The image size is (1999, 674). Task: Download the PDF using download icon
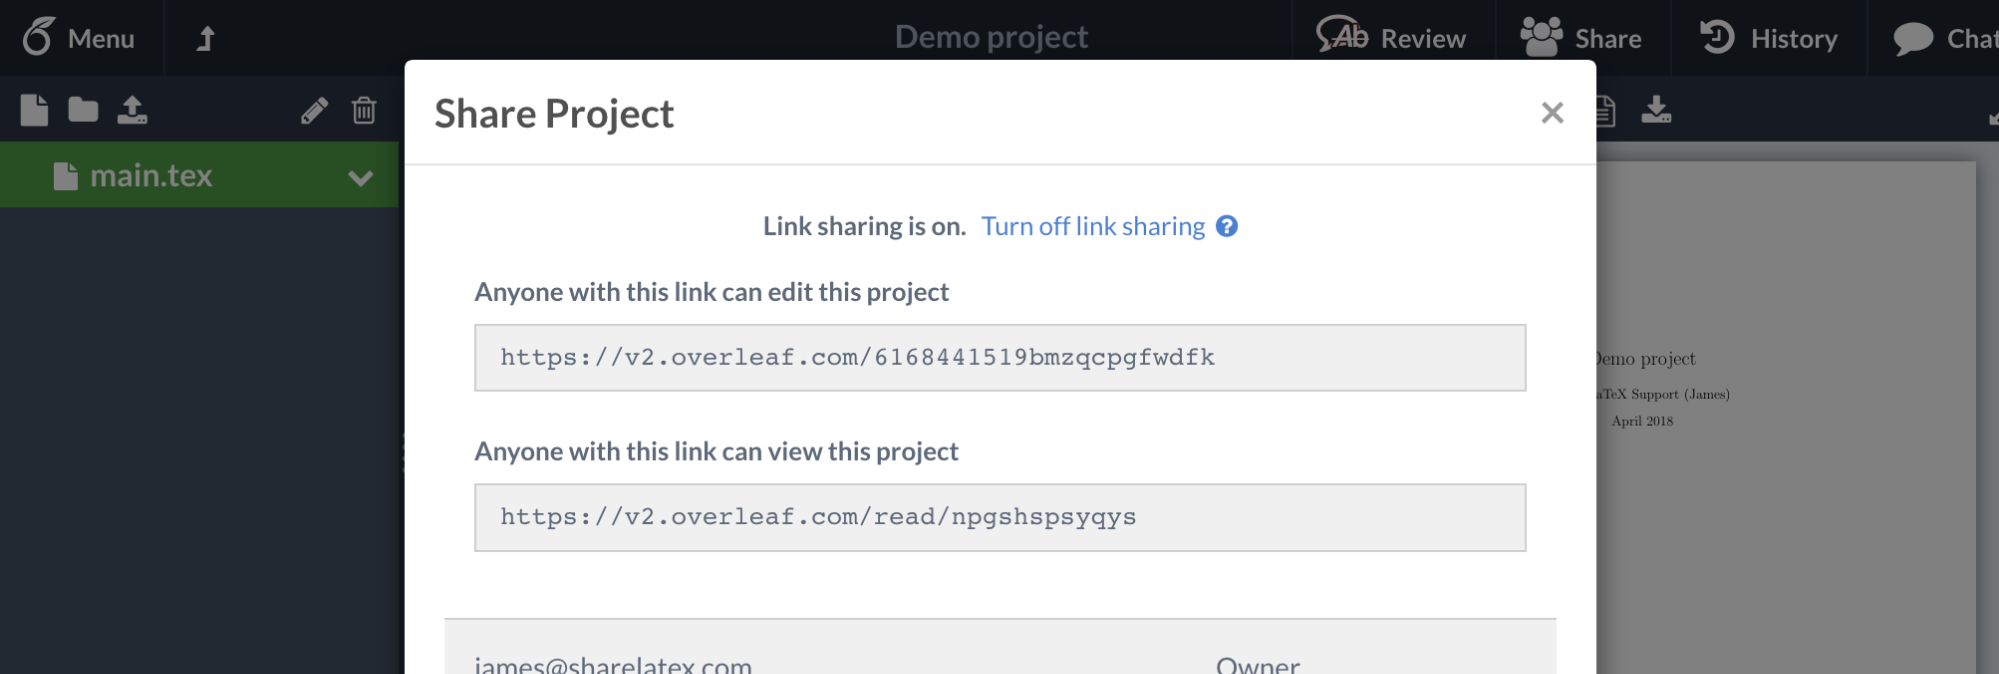click(x=1656, y=109)
